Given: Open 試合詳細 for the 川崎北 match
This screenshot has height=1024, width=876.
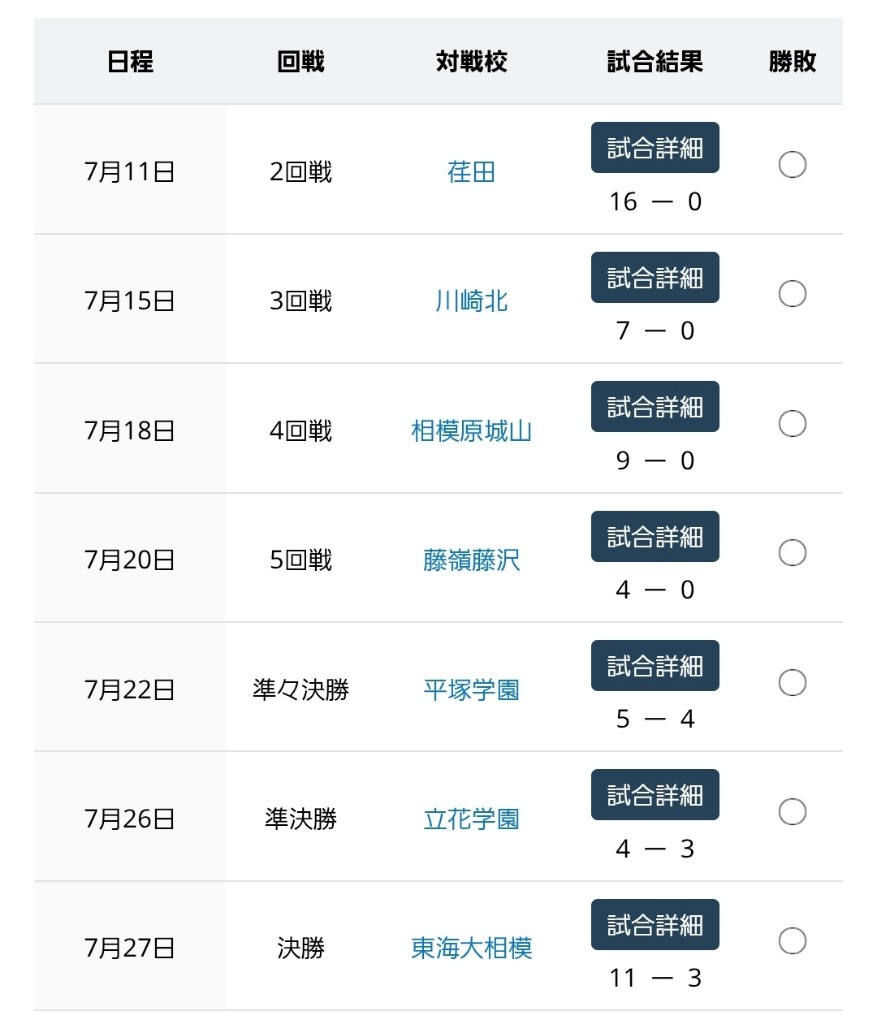Looking at the screenshot, I should tap(655, 278).
